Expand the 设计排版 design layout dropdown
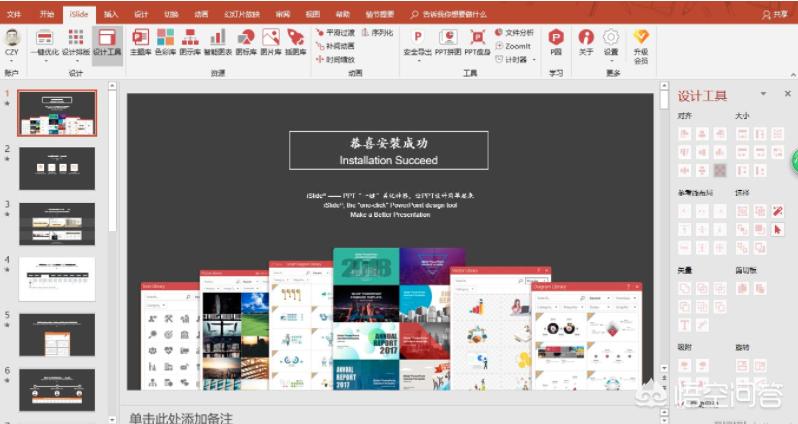 pyautogui.click(x=76, y=61)
